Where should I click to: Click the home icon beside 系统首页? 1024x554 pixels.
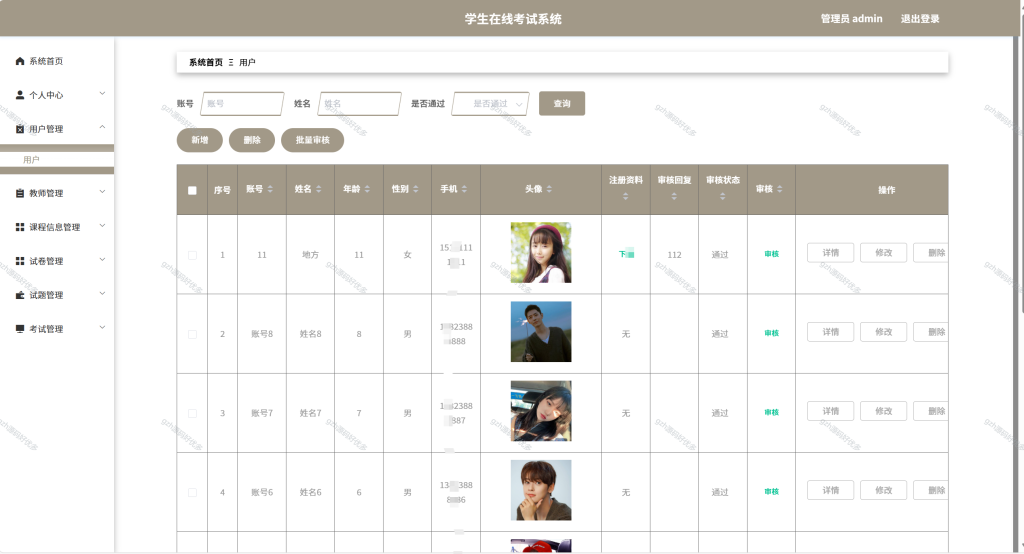(20, 61)
